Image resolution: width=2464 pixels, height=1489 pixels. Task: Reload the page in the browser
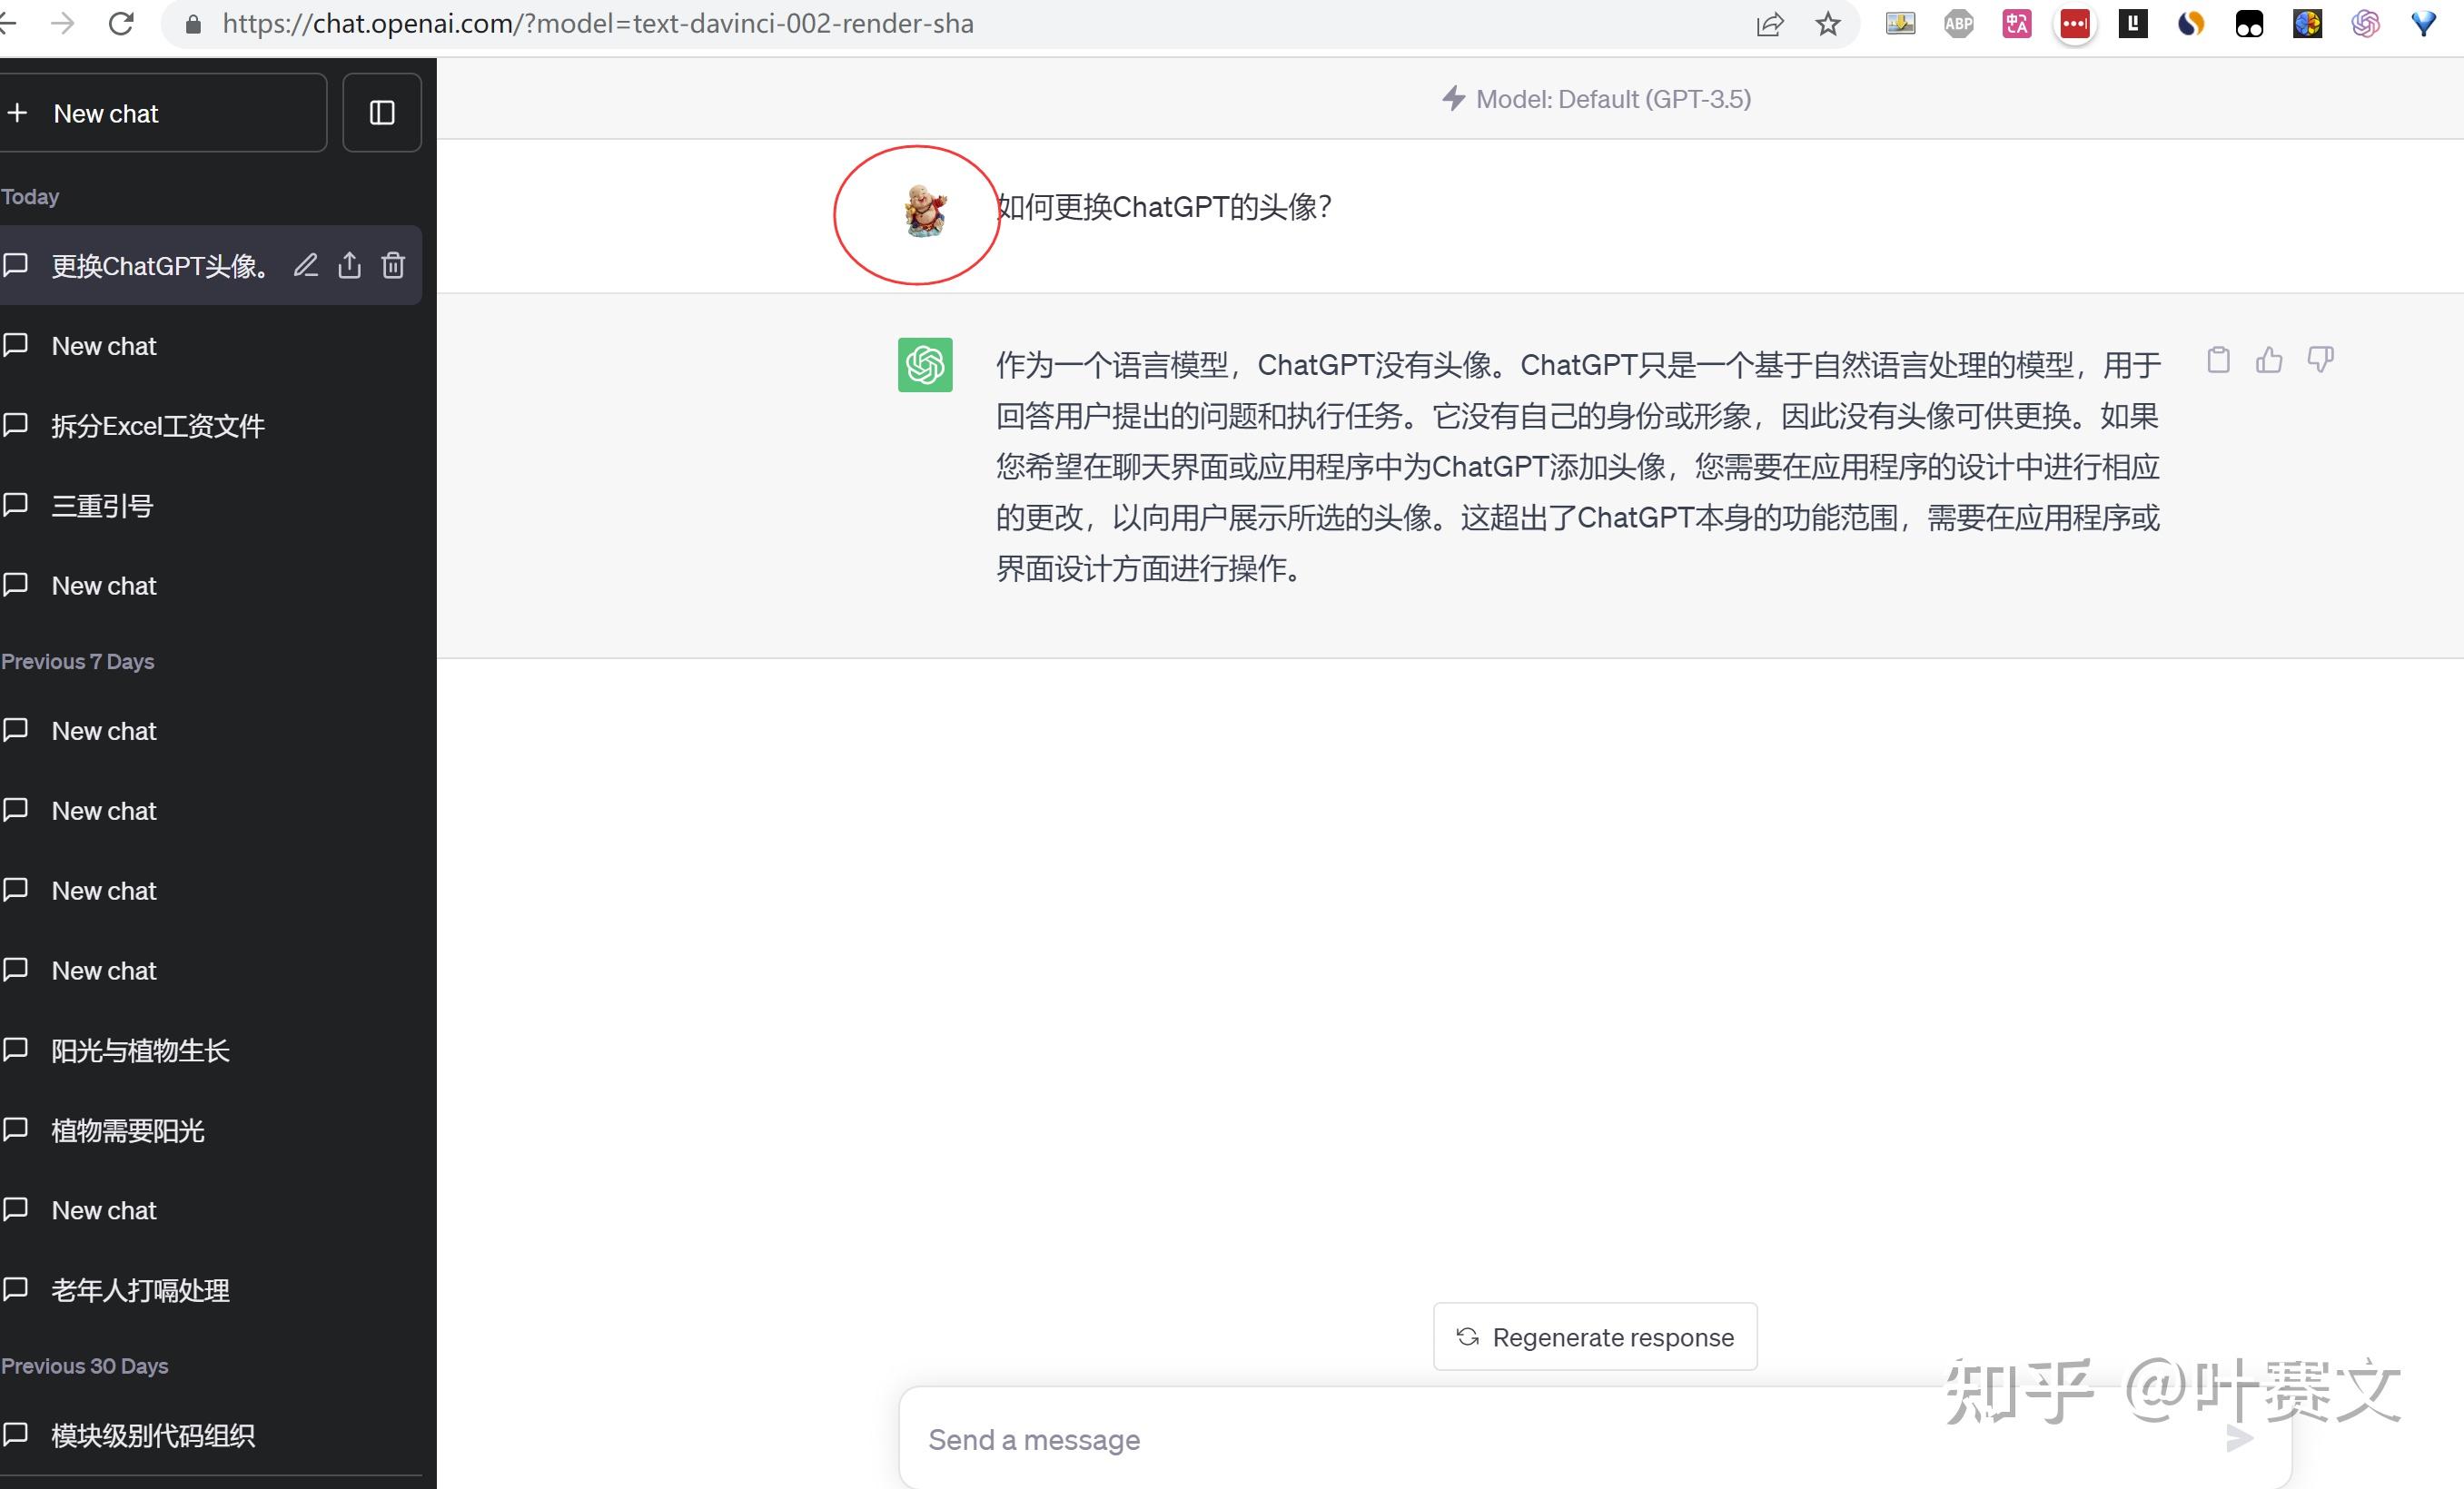pyautogui.click(x=121, y=23)
